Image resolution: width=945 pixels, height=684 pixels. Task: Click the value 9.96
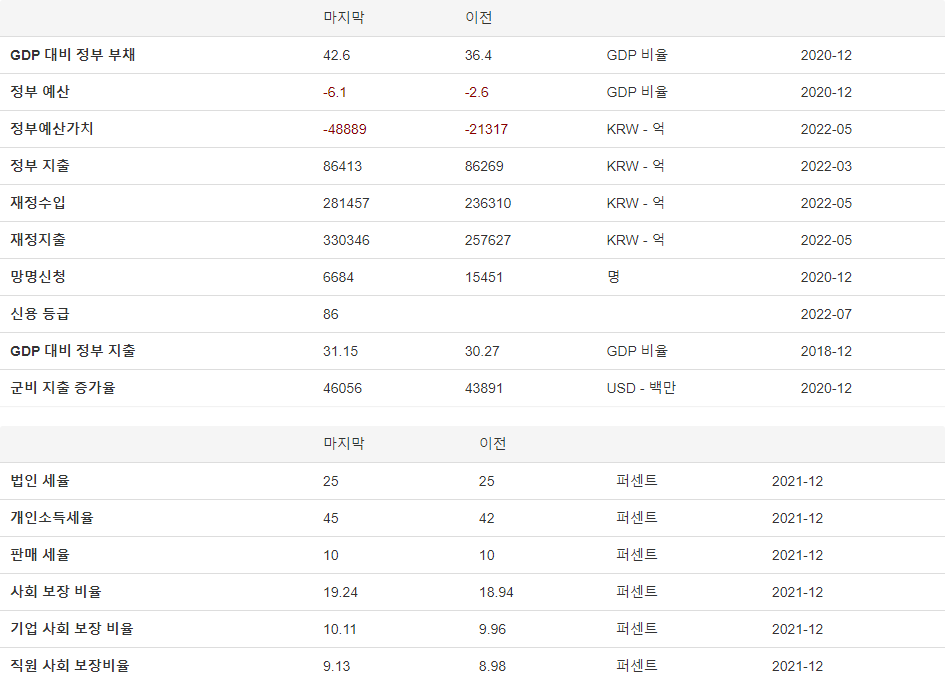(492, 630)
